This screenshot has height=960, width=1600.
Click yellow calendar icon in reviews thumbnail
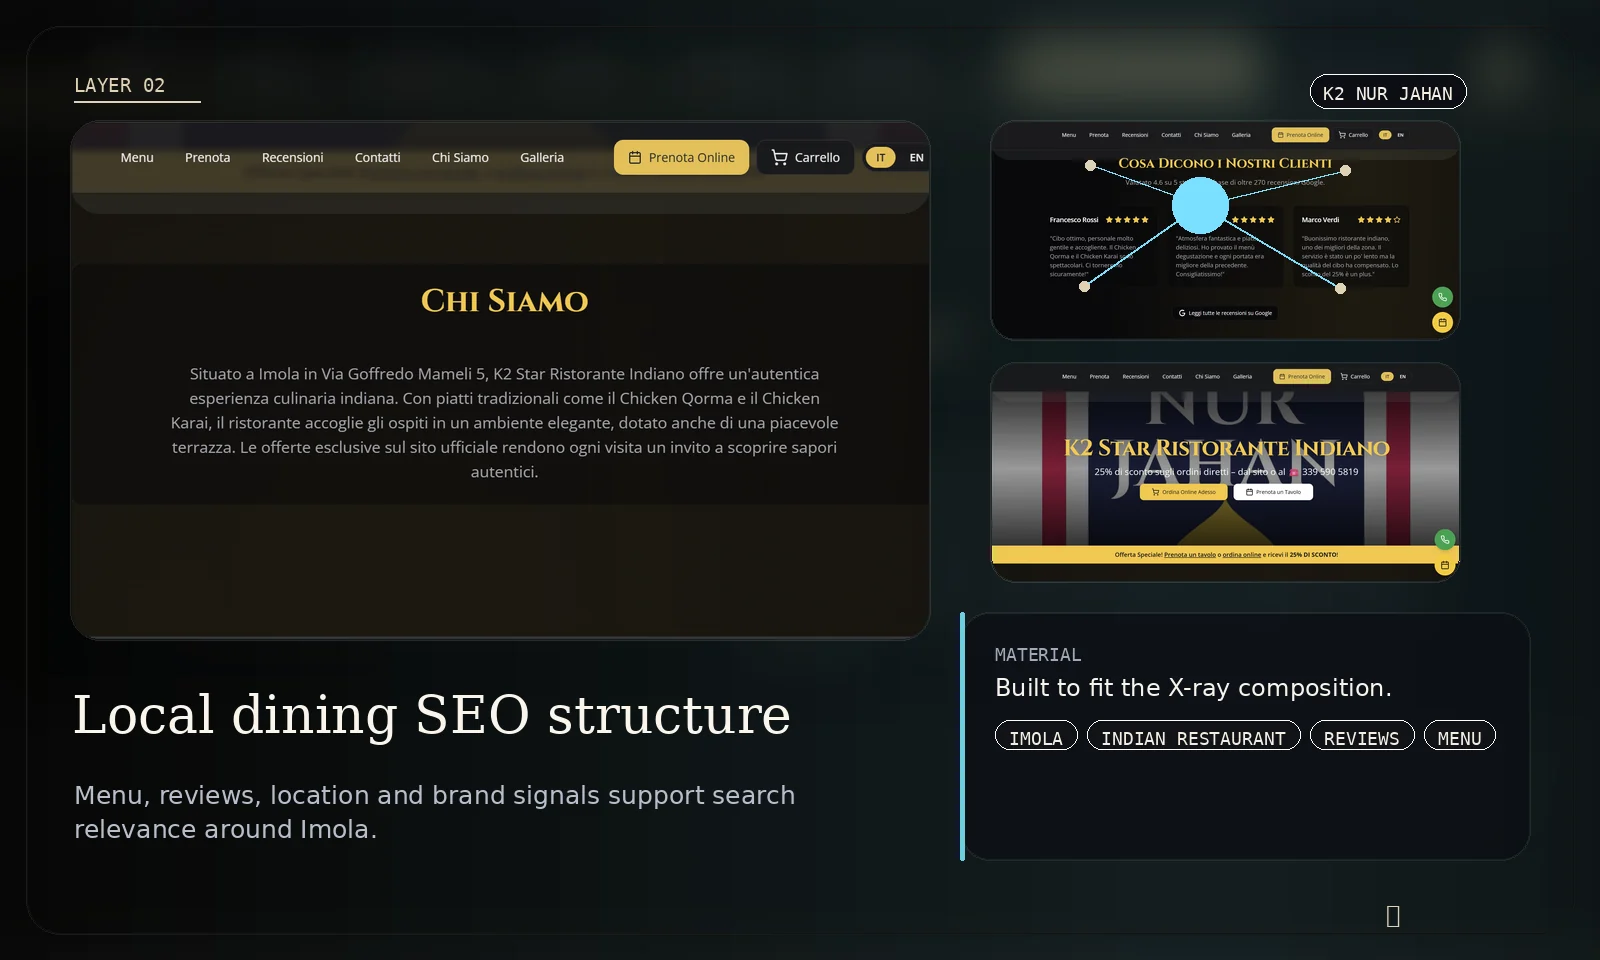click(1442, 323)
